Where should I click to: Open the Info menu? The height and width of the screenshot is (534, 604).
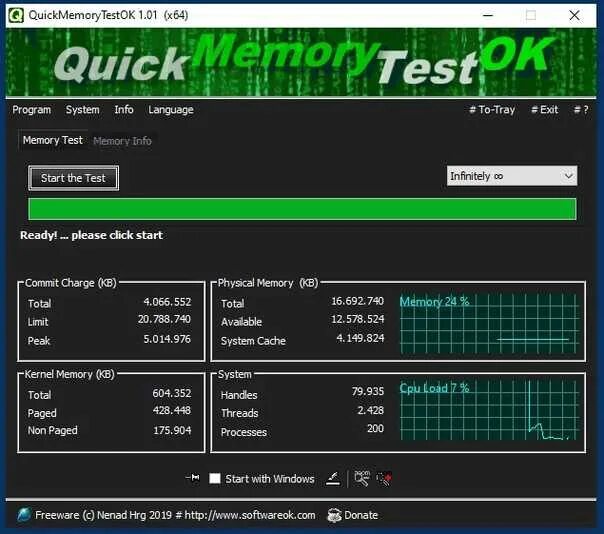point(124,110)
